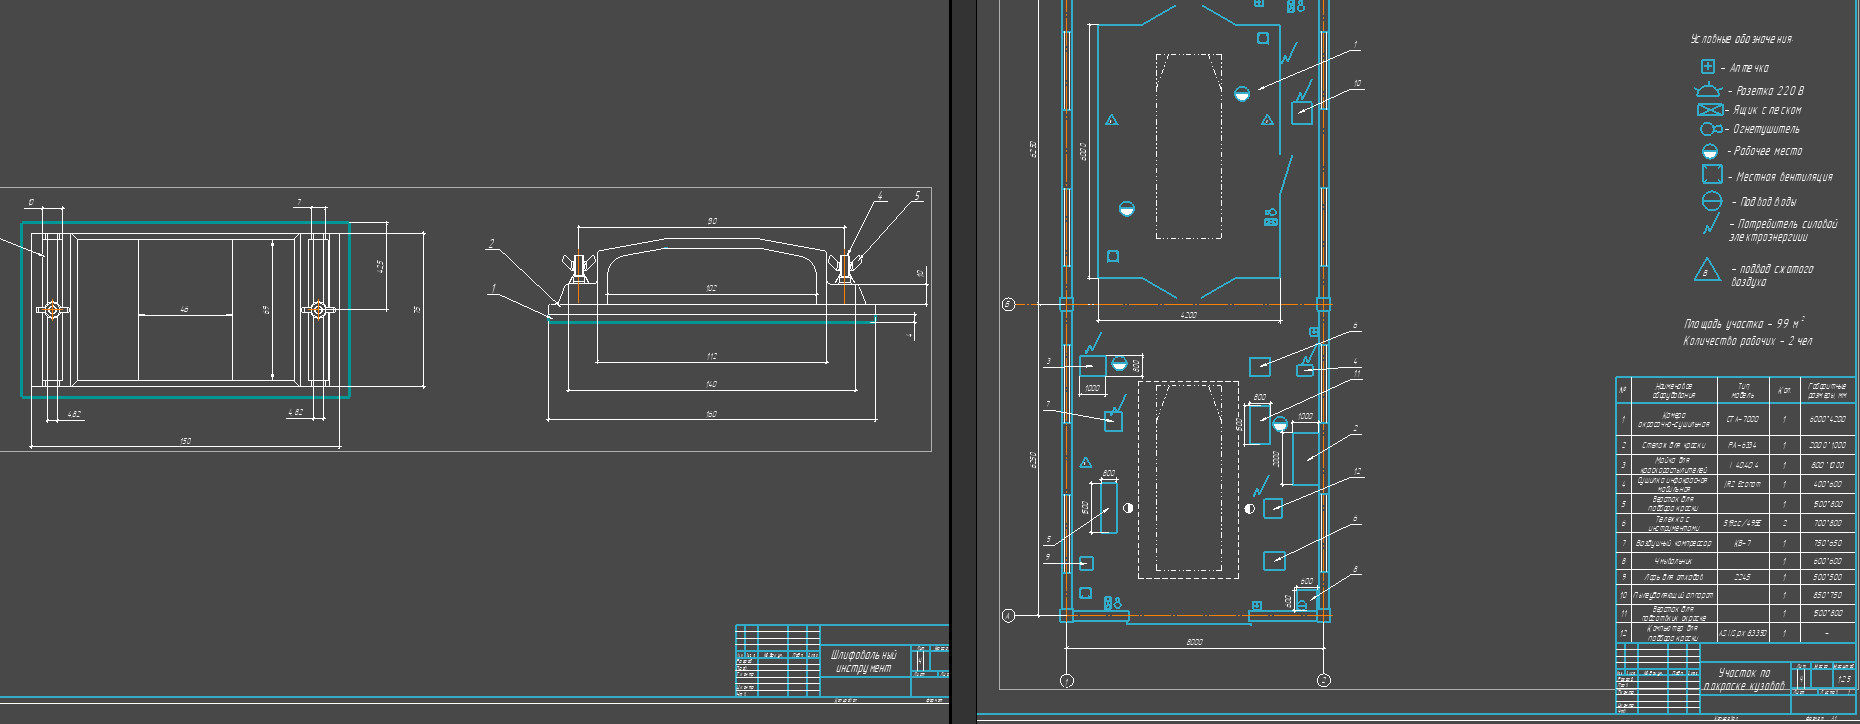
Task: Click 'Шлифовальный инструмент' title block text
Action: point(866,661)
